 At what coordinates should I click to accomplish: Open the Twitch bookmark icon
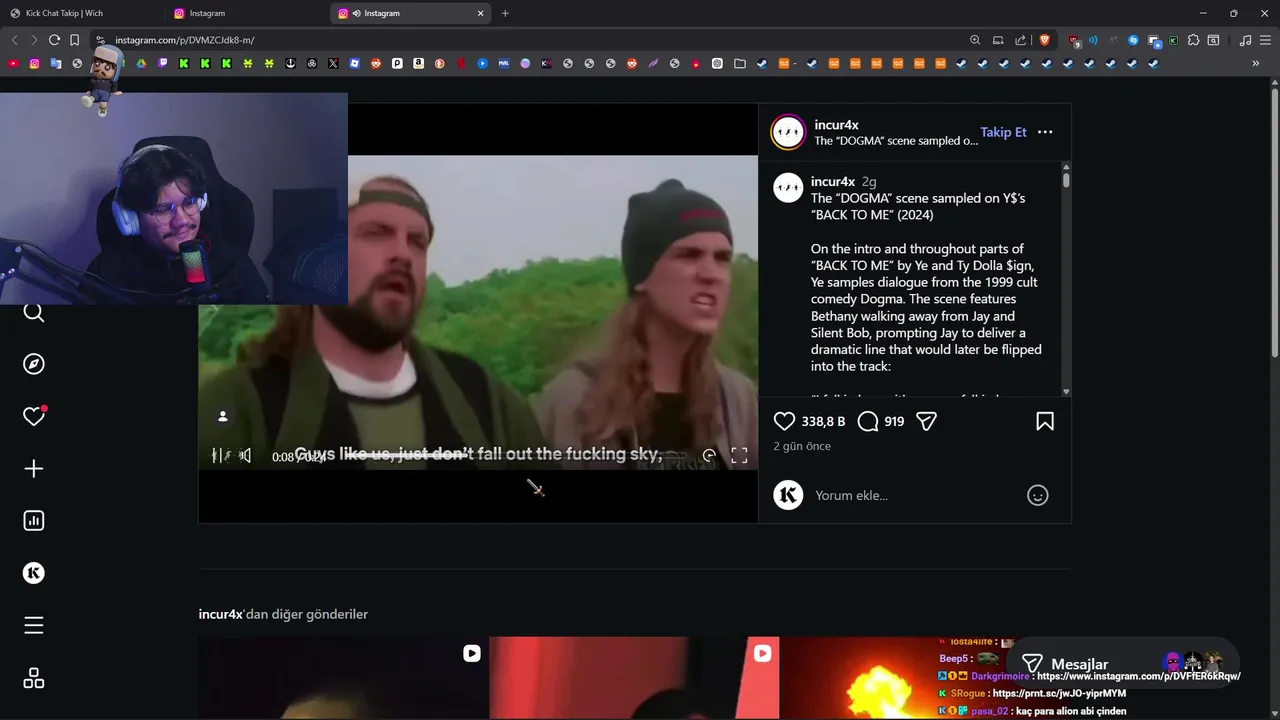click(x=163, y=63)
